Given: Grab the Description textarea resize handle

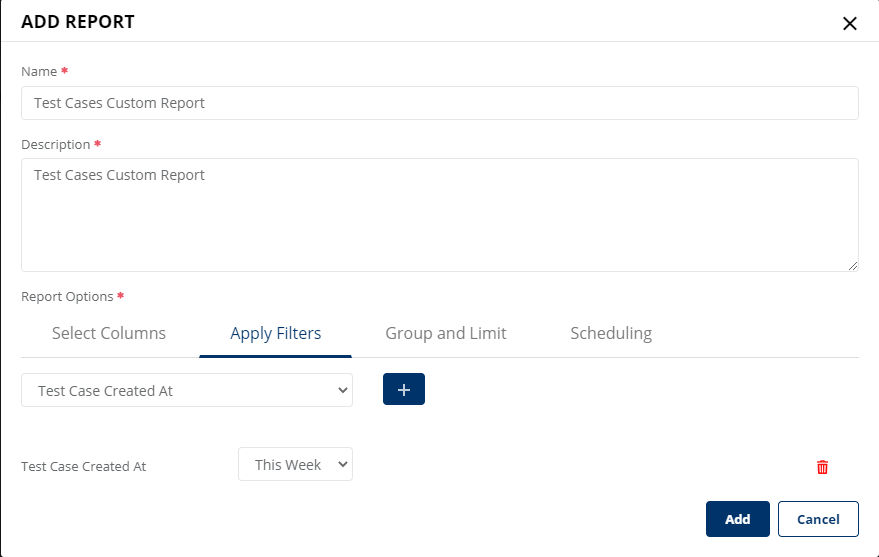Looking at the screenshot, I should pyautogui.click(x=853, y=266).
